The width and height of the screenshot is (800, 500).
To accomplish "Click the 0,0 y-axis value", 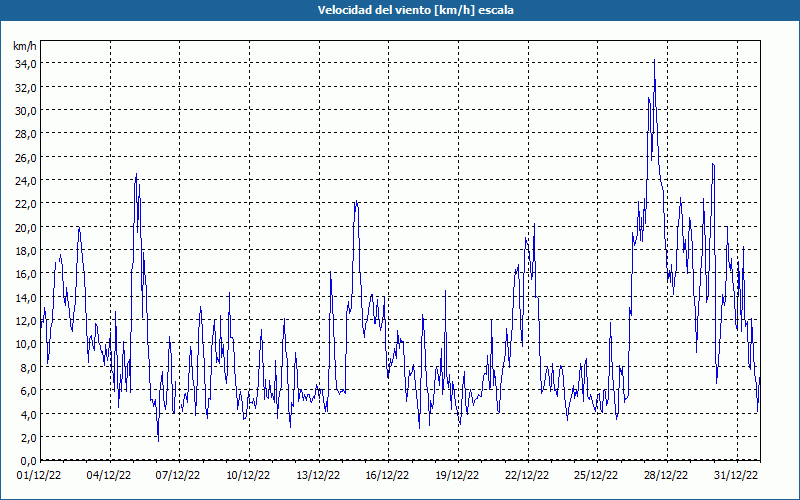I will (29, 461).
